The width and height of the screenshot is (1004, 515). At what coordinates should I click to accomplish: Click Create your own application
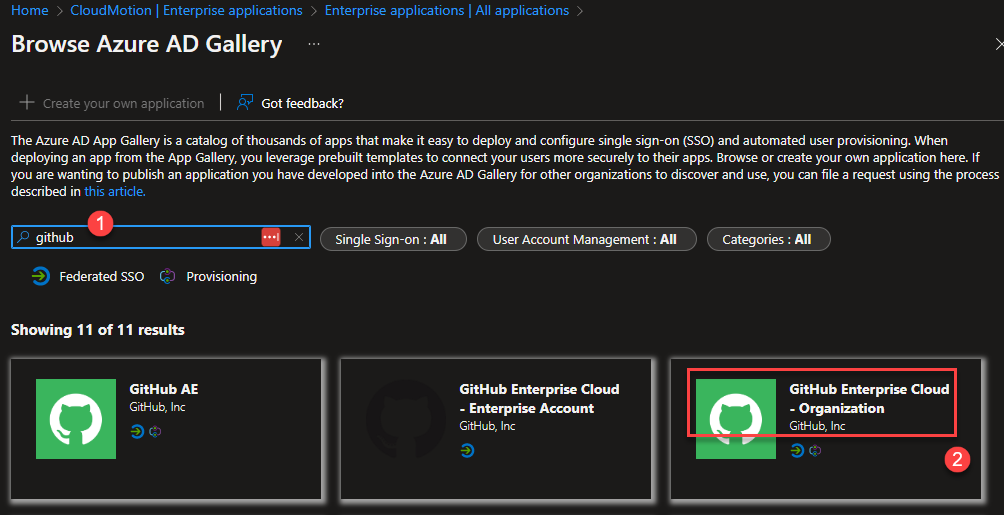(111, 103)
